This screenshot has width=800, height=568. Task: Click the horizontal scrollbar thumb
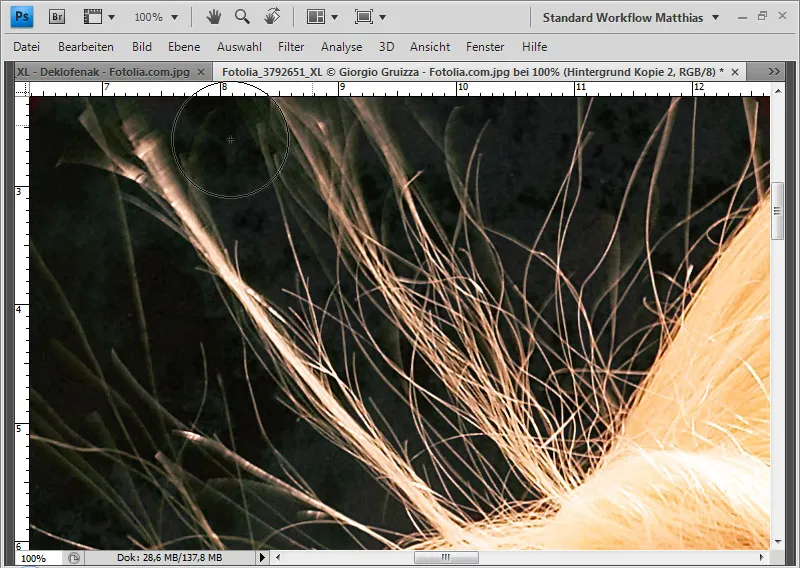point(446,557)
